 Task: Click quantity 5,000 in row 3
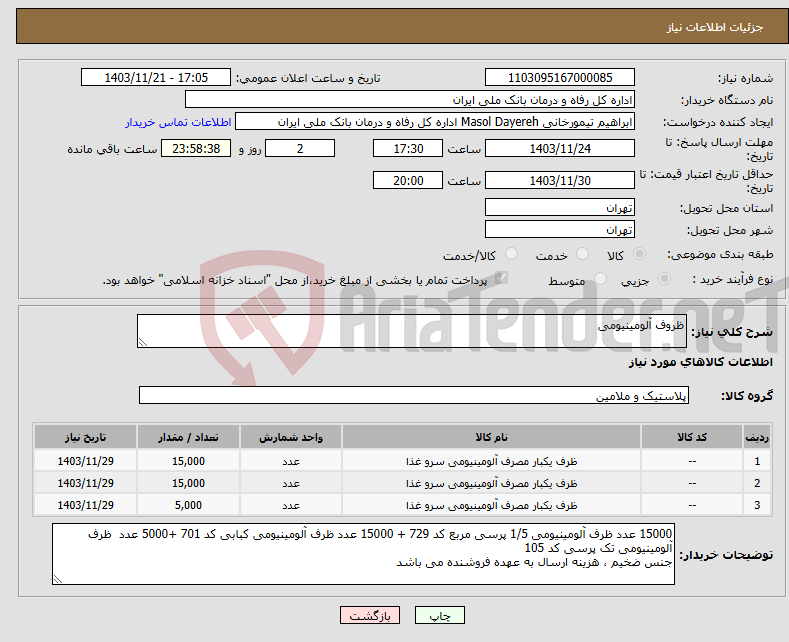tap(188, 505)
